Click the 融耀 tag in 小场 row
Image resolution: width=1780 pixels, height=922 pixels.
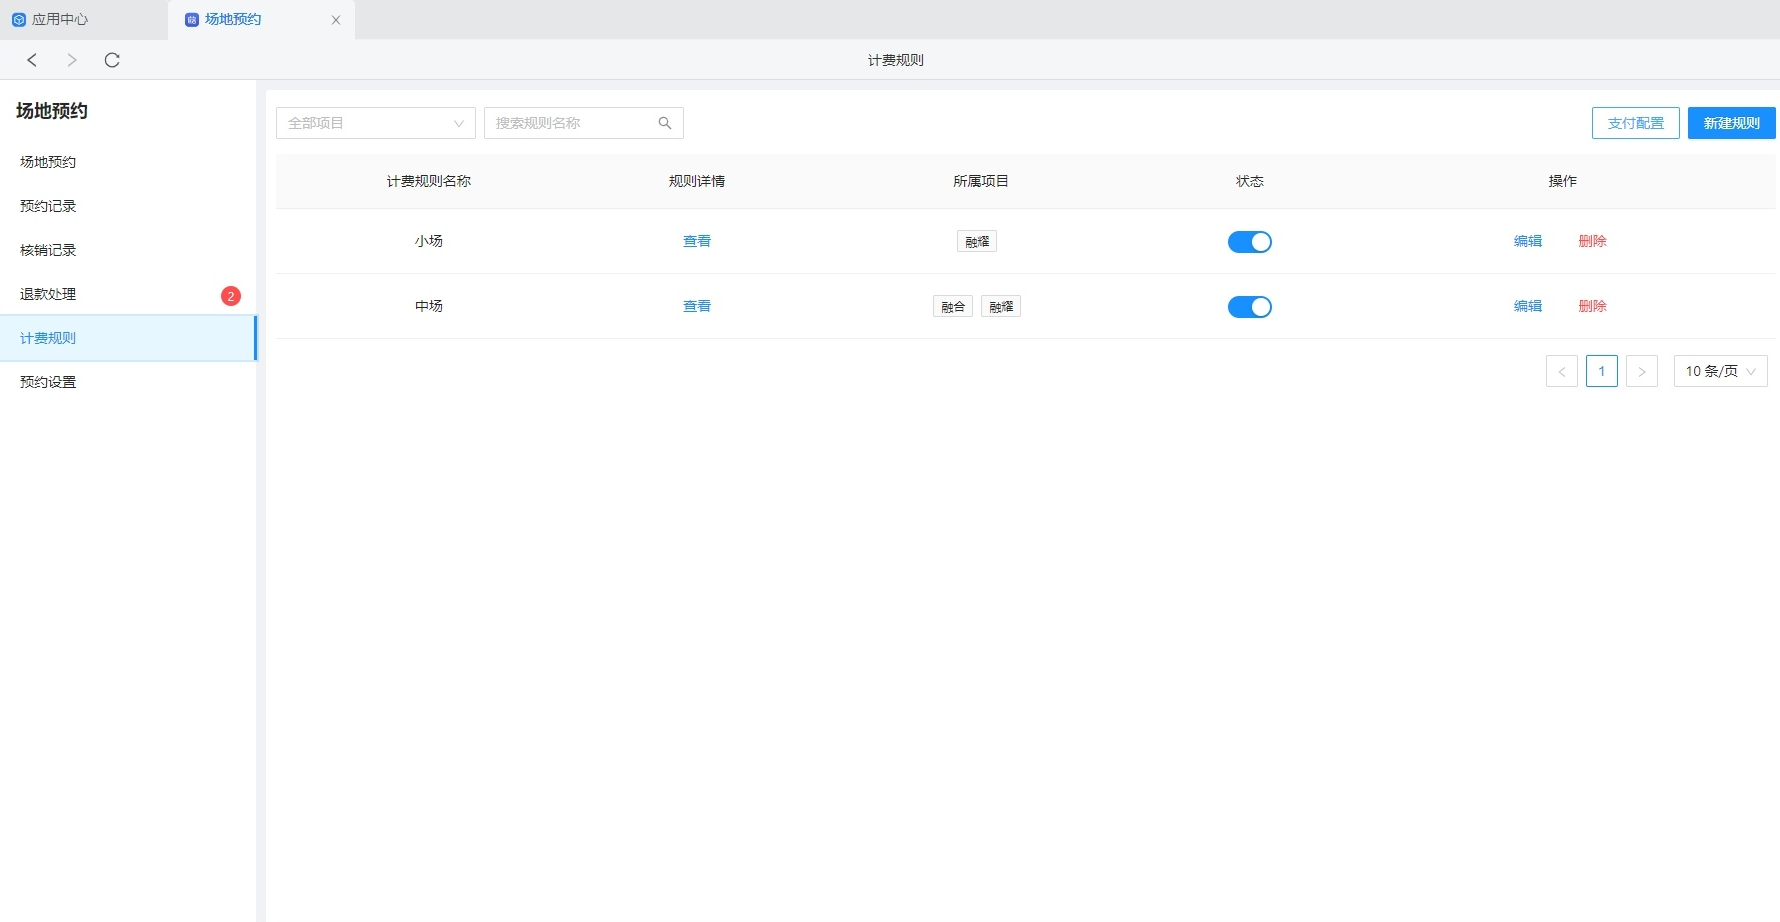coord(977,241)
